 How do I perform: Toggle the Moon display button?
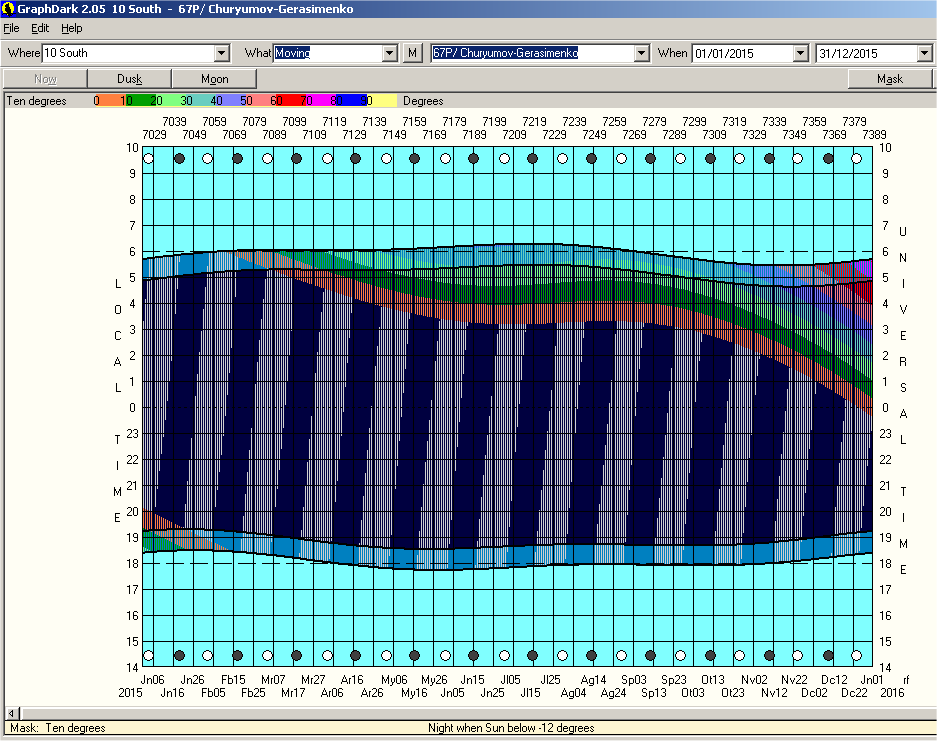click(214, 79)
